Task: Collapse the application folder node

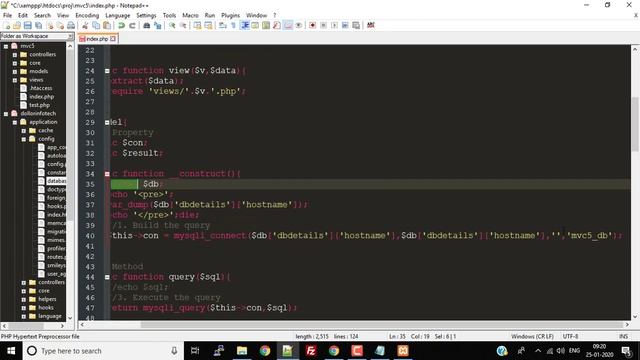Action: tap(15, 122)
